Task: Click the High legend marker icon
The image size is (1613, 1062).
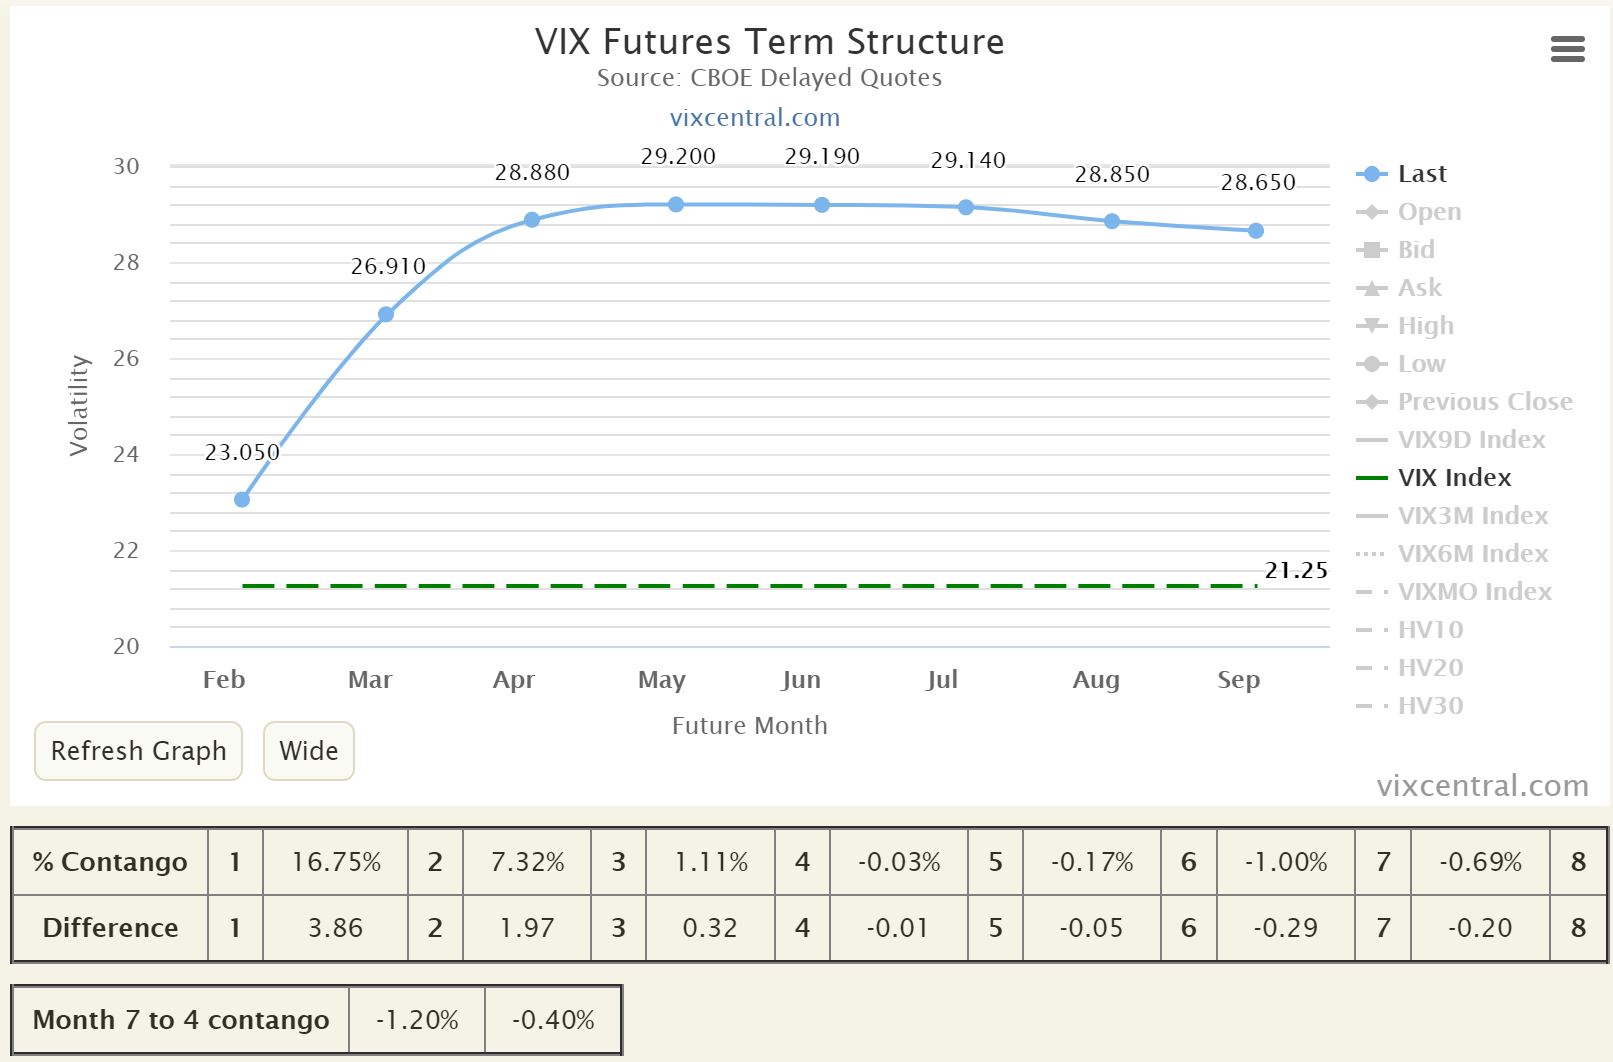Action: pyautogui.click(x=1373, y=325)
